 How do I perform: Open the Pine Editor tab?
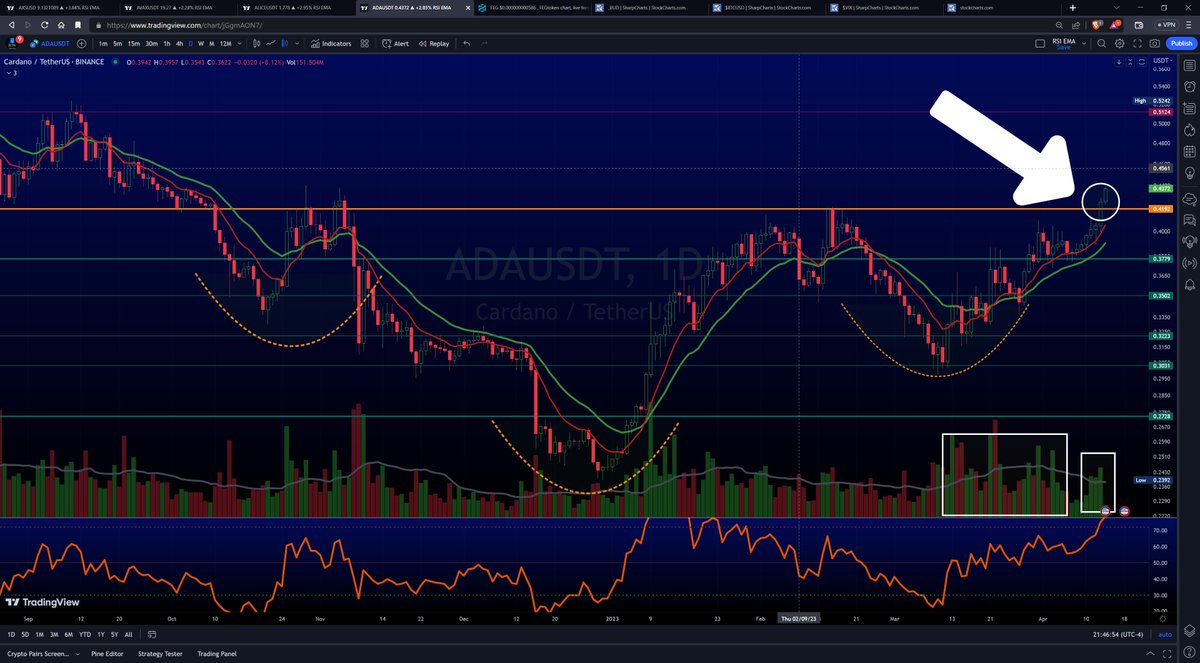tap(108, 653)
